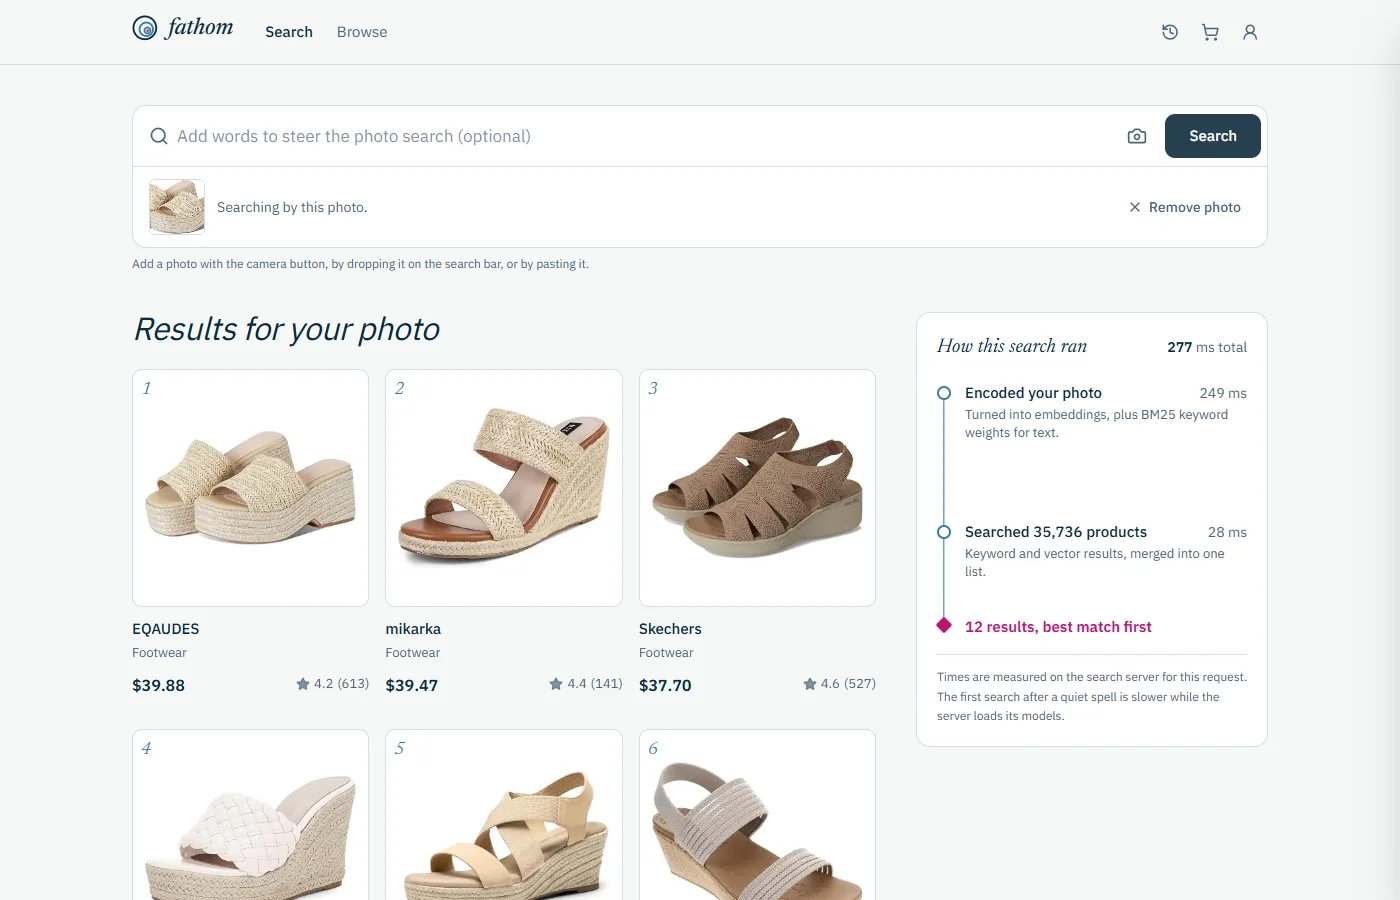This screenshot has height=900, width=1400.
Task: Click the 4.2 (613) rating text
Action: tap(341, 684)
